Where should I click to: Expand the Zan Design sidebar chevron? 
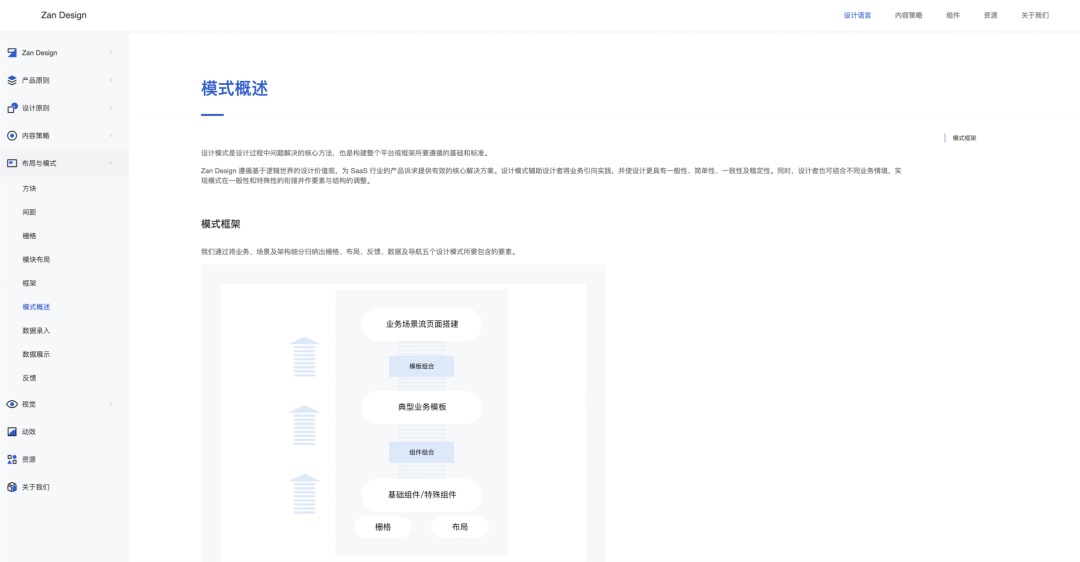pos(111,52)
